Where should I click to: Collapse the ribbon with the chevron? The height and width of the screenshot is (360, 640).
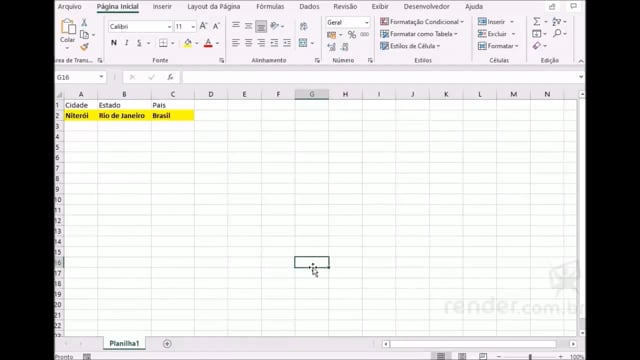pos(581,61)
